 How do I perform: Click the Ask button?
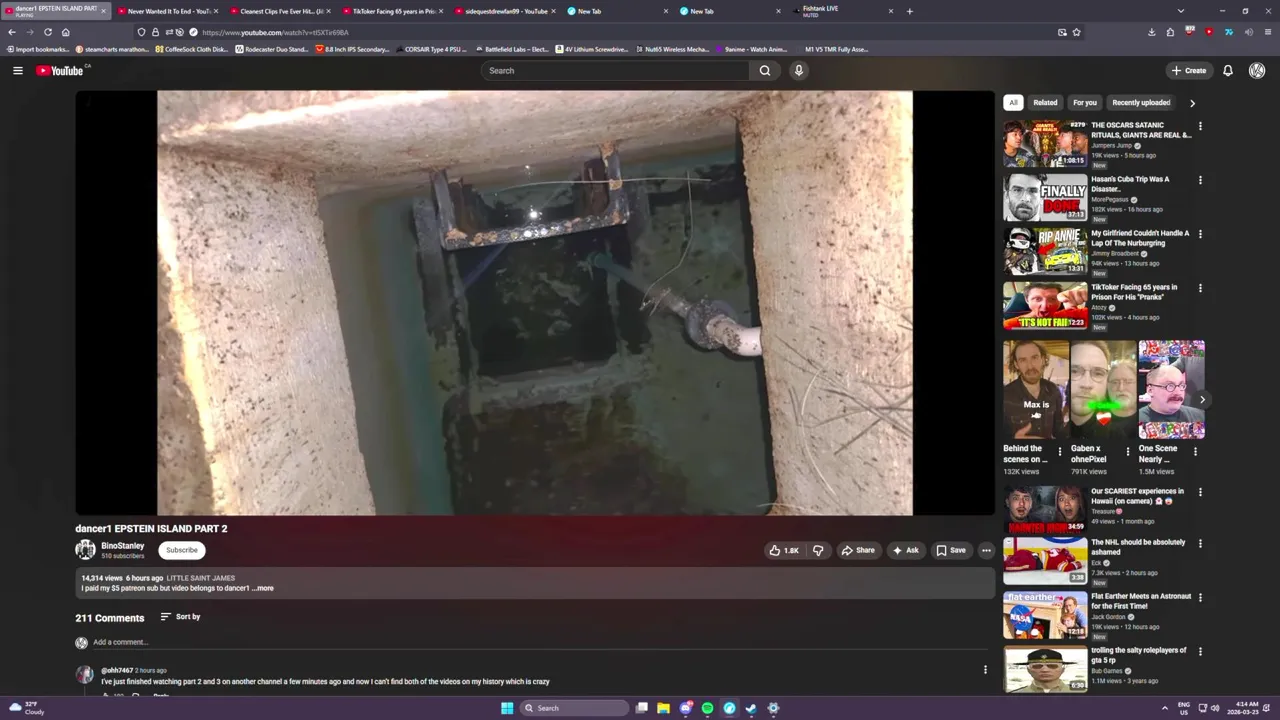pos(906,550)
